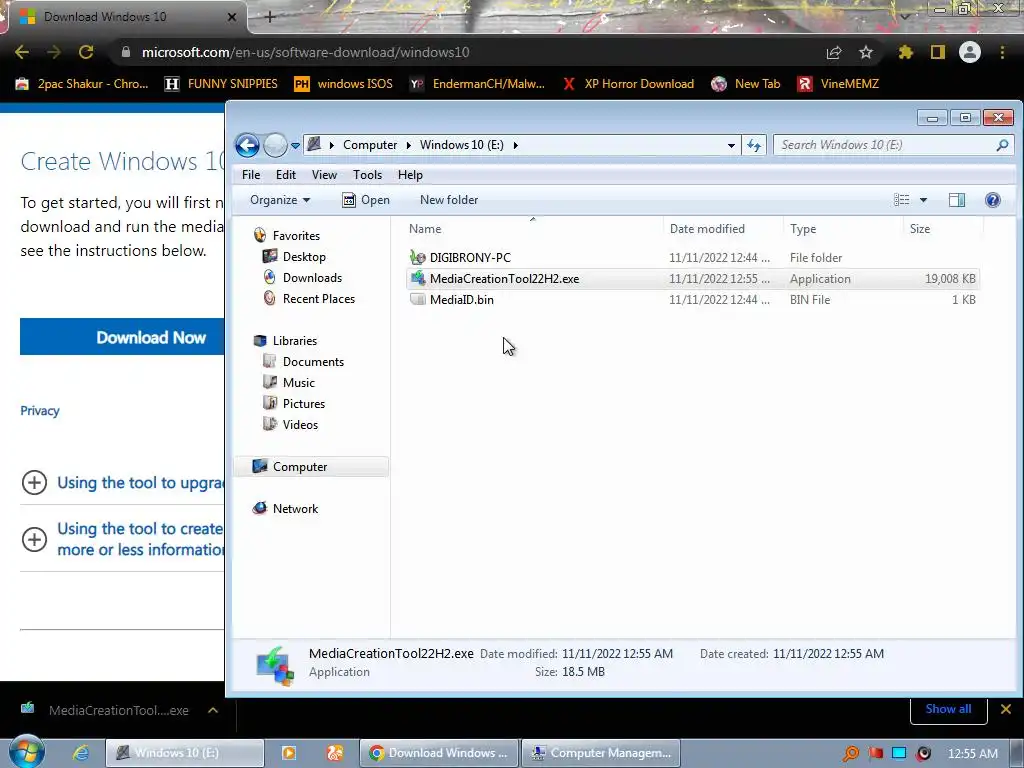Viewport: 1024px width, 768px height.
Task: Expand the arrow after Computer in breadcrumb
Action: pyautogui.click(x=408, y=145)
